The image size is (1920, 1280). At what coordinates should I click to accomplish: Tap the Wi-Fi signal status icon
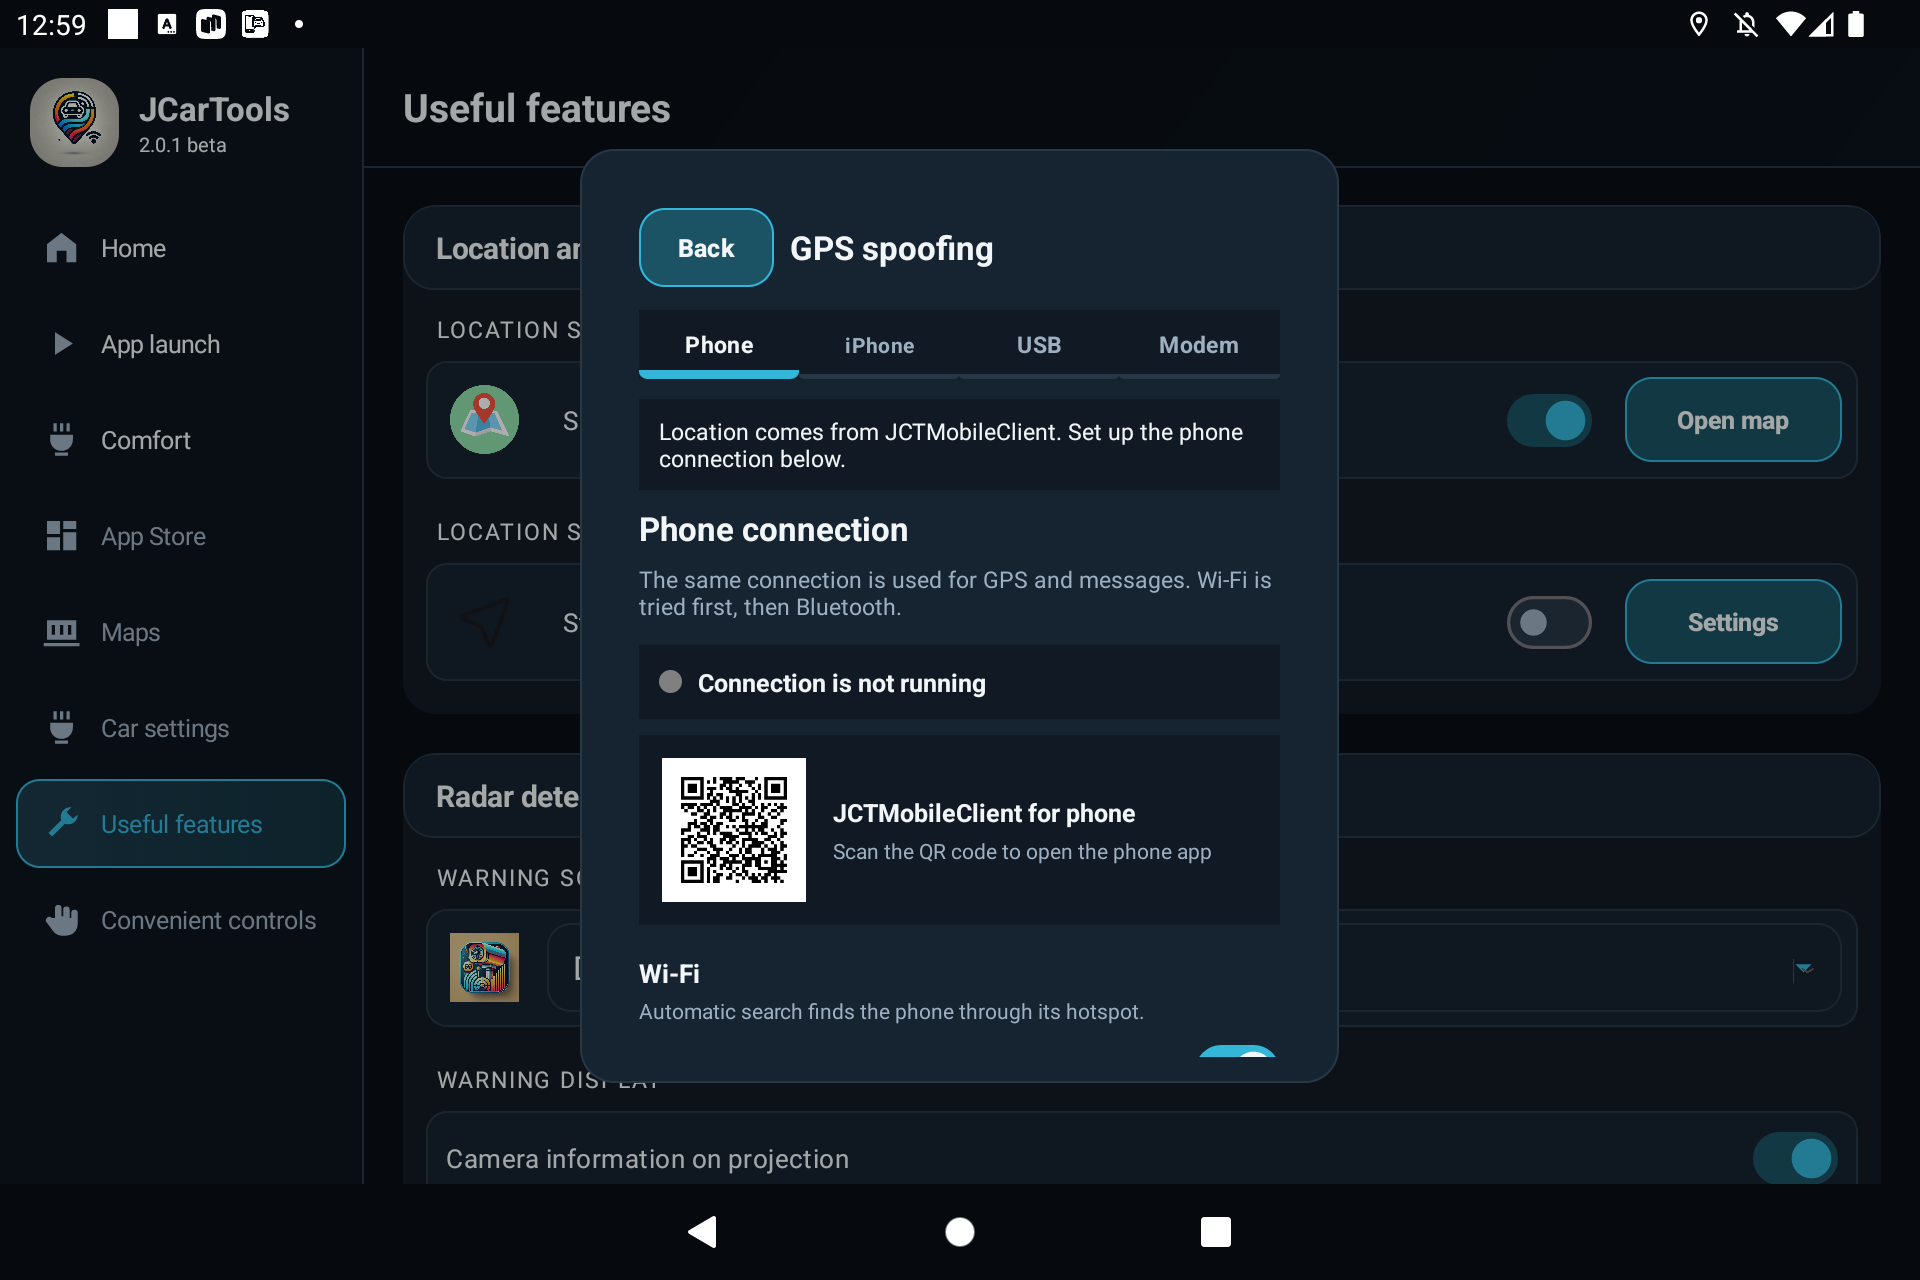(1790, 24)
